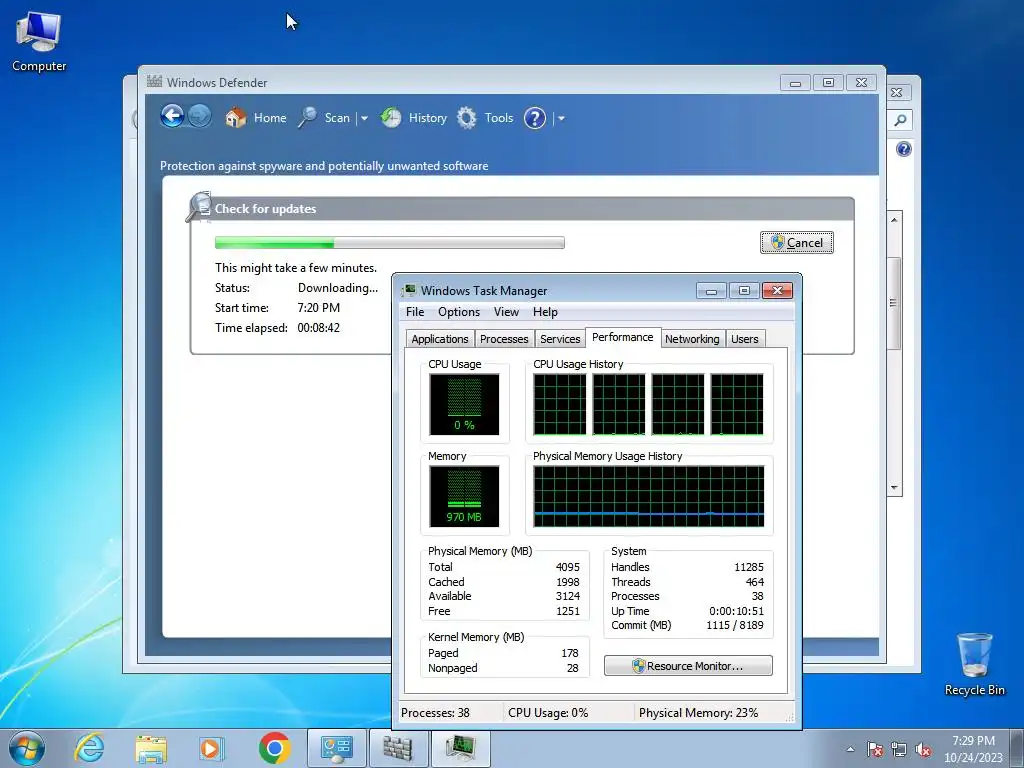
Task: Click the Windows Defender title bar icon
Action: (x=154, y=82)
